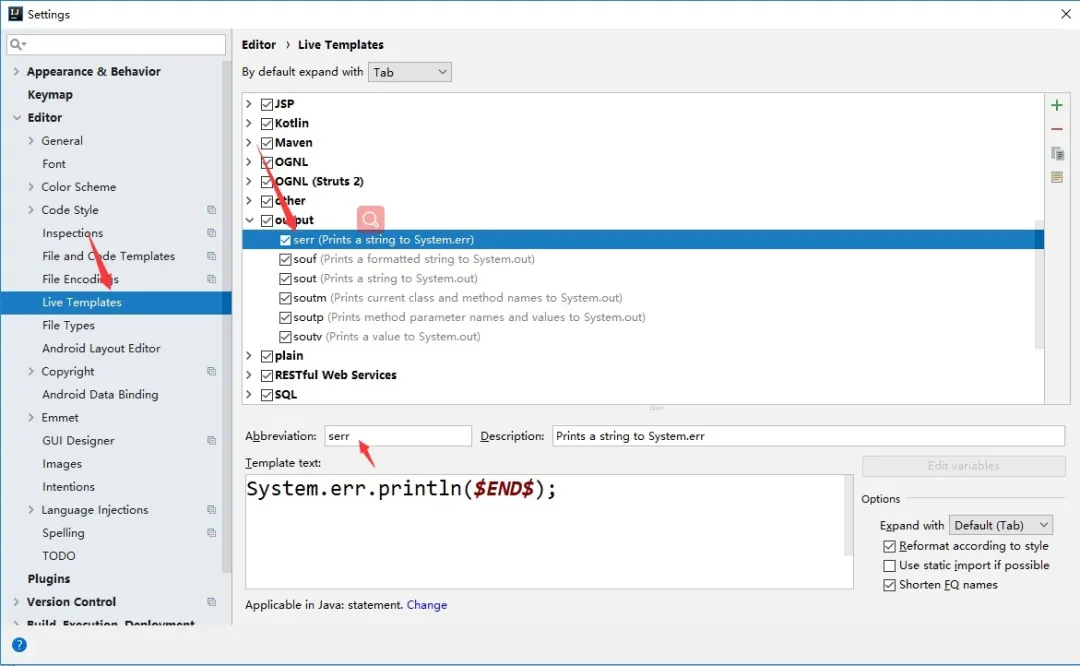
Task: Click the help question mark icon
Action: tap(19, 645)
